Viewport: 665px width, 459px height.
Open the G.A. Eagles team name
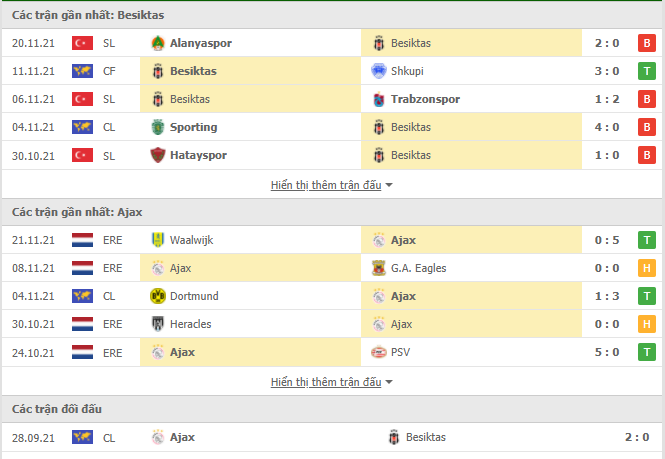coord(419,268)
